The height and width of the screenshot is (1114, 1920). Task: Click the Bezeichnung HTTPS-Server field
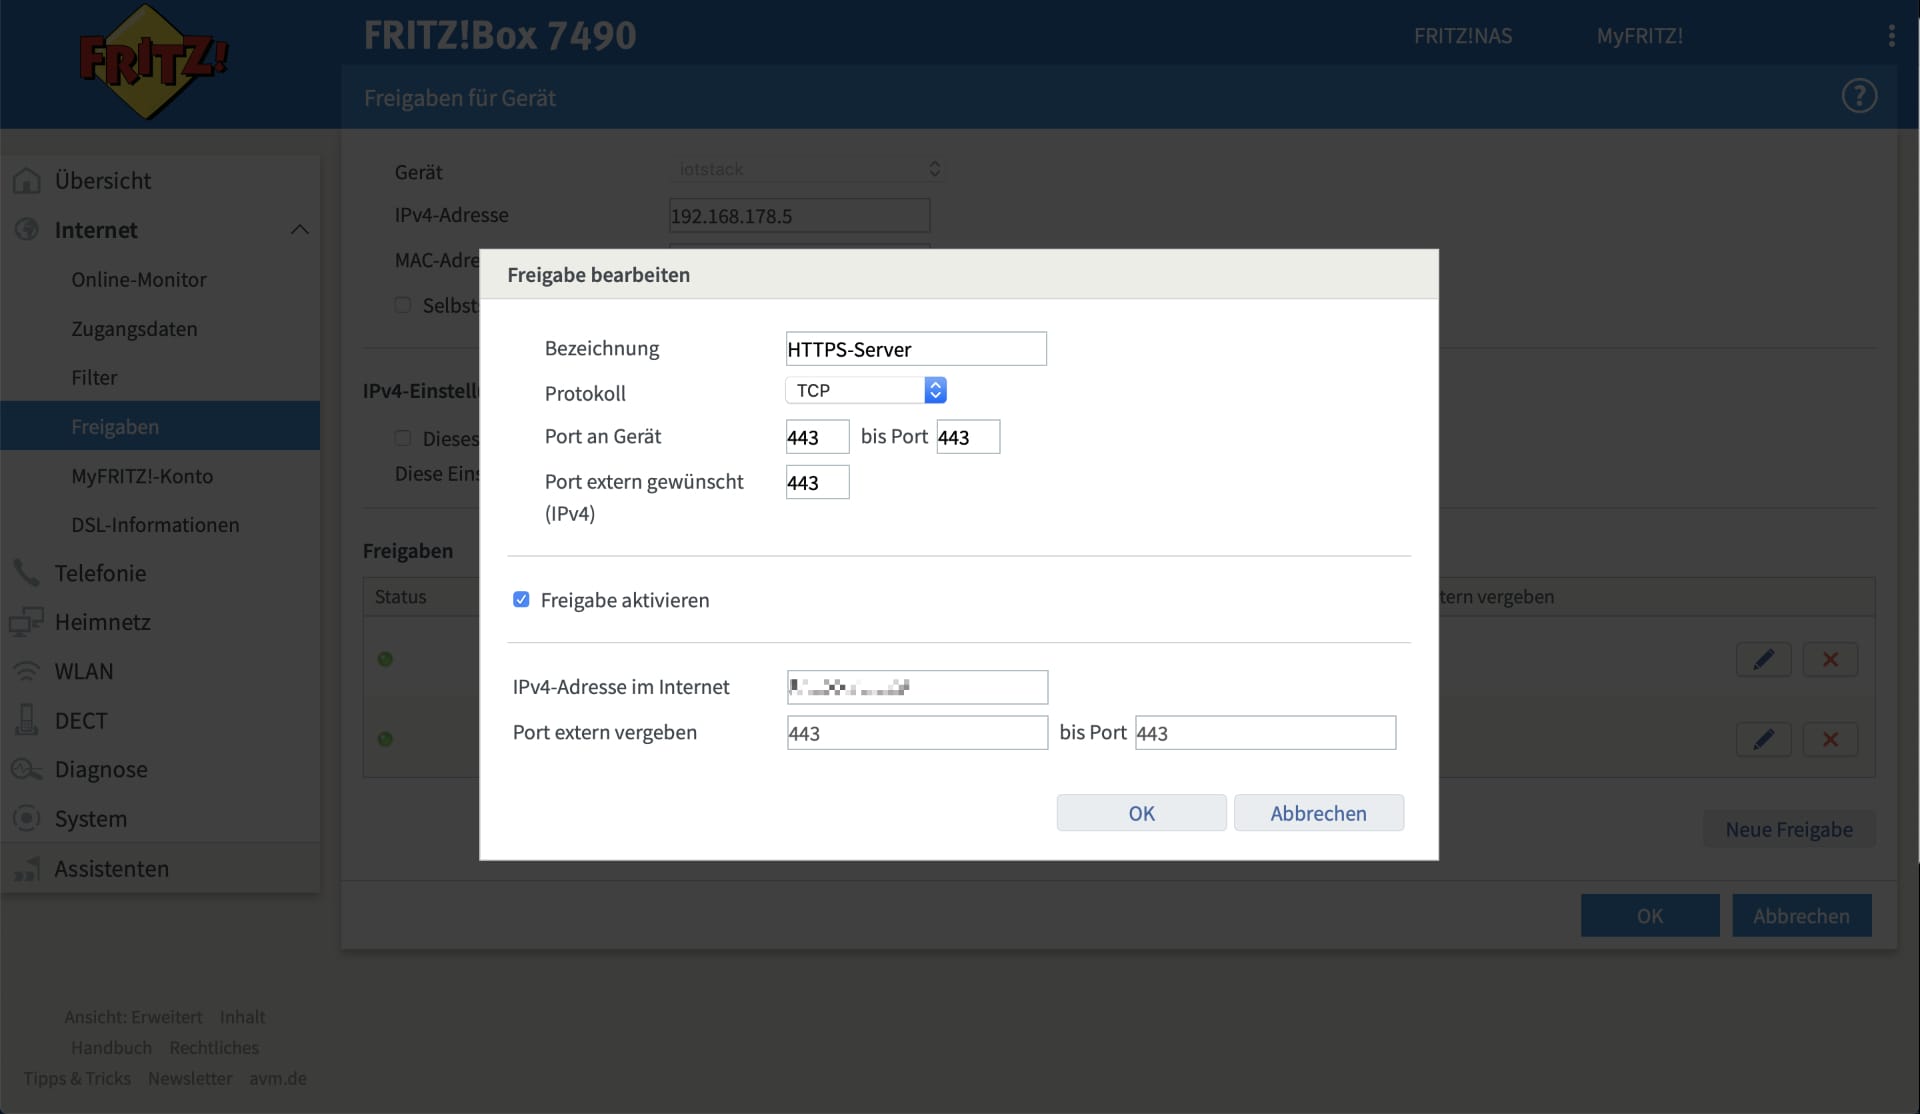916,349
